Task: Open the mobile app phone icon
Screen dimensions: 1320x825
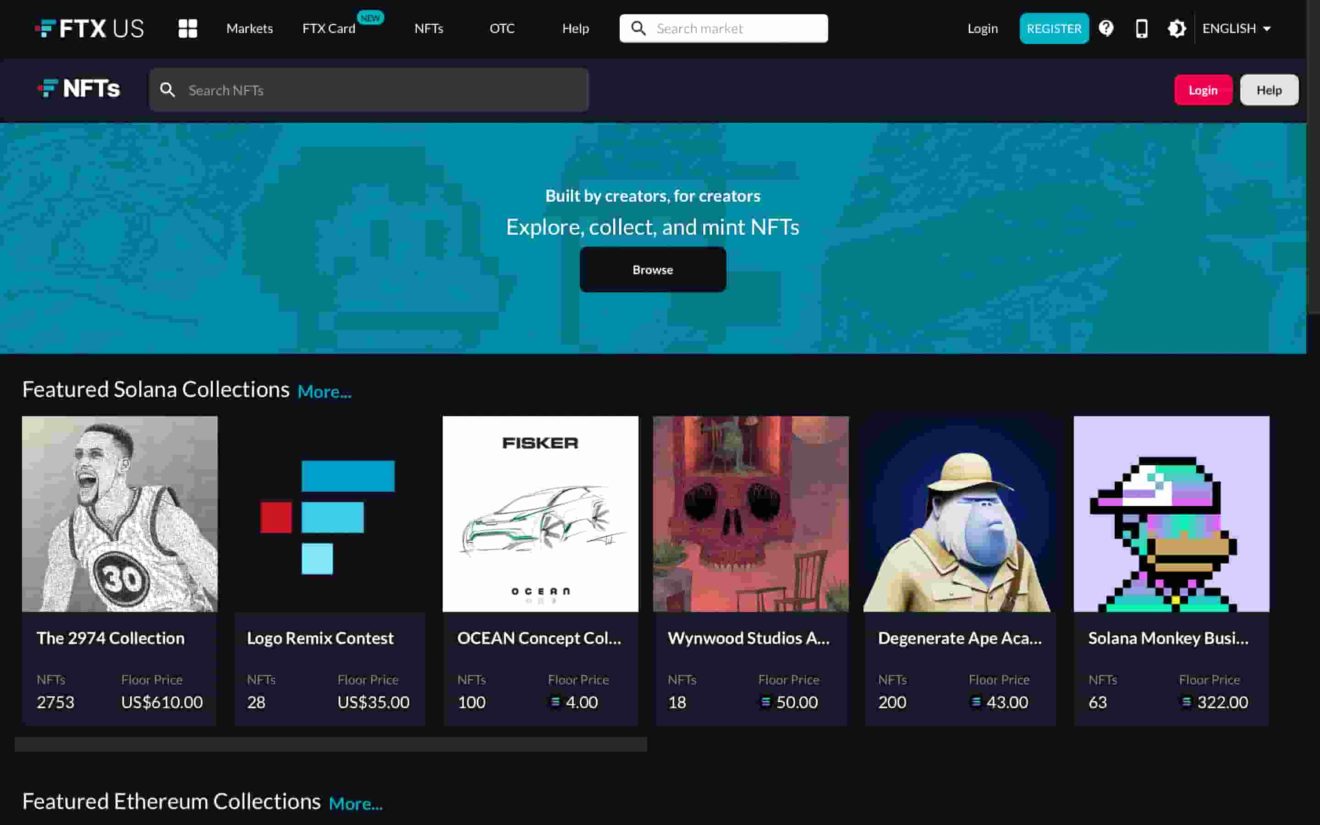Action: pyautogui.click(x=1141, y=28)
